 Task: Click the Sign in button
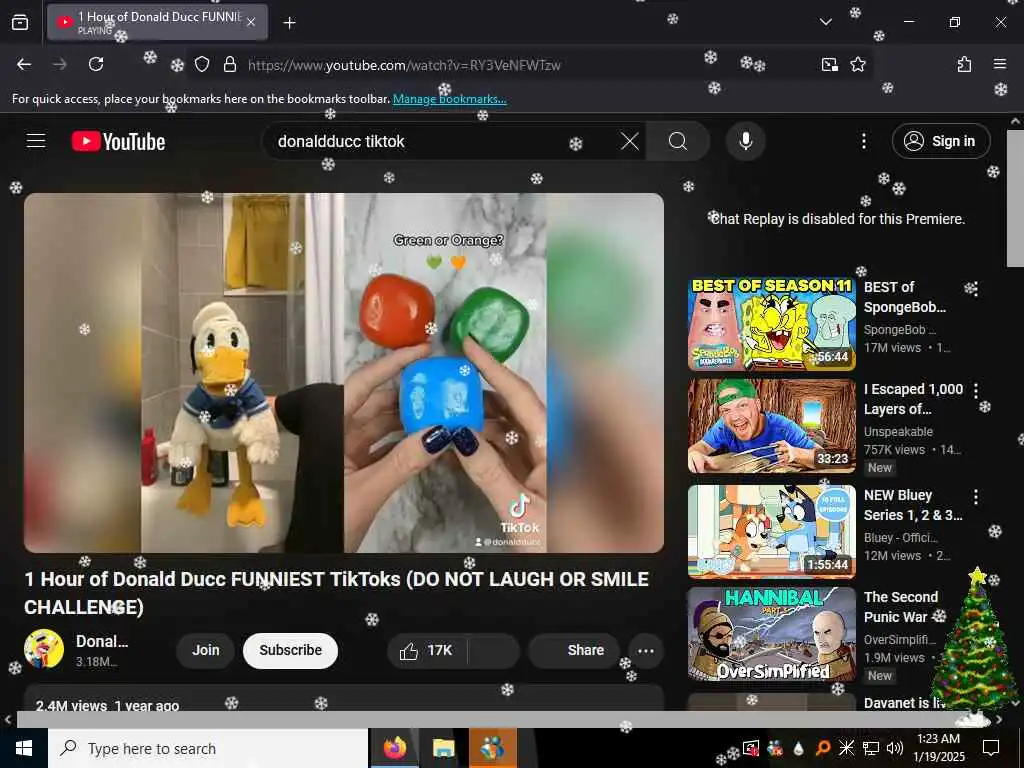[941, 141]
